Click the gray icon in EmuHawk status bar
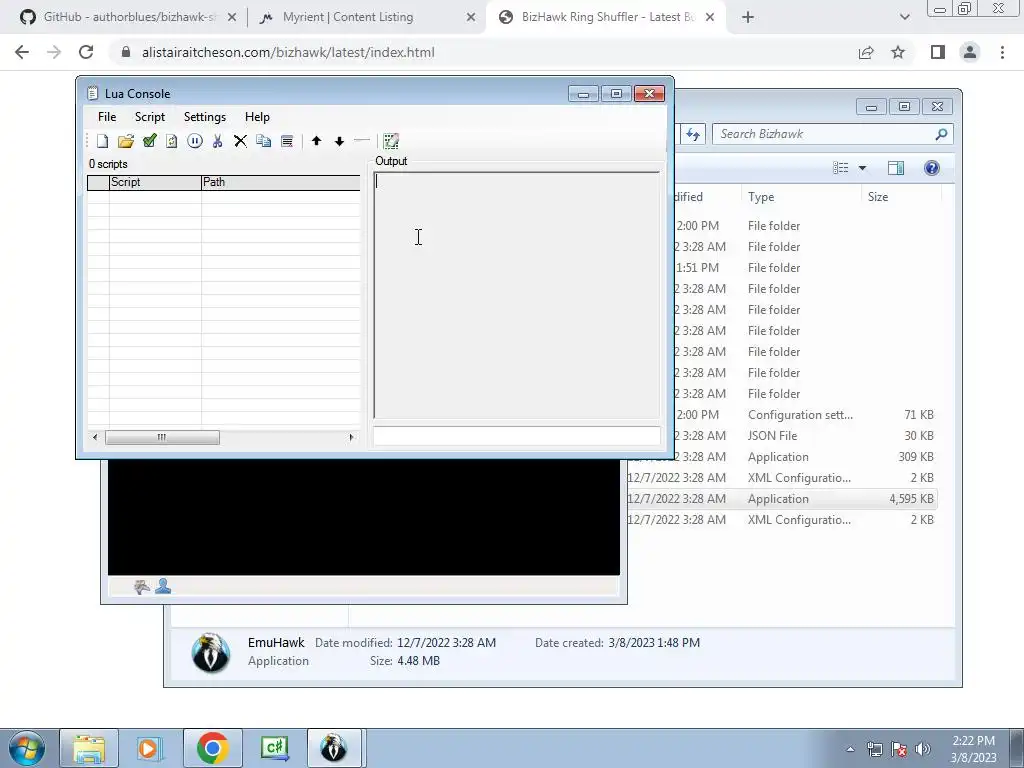Screen dimensions: 1024x768 (142, 586)
